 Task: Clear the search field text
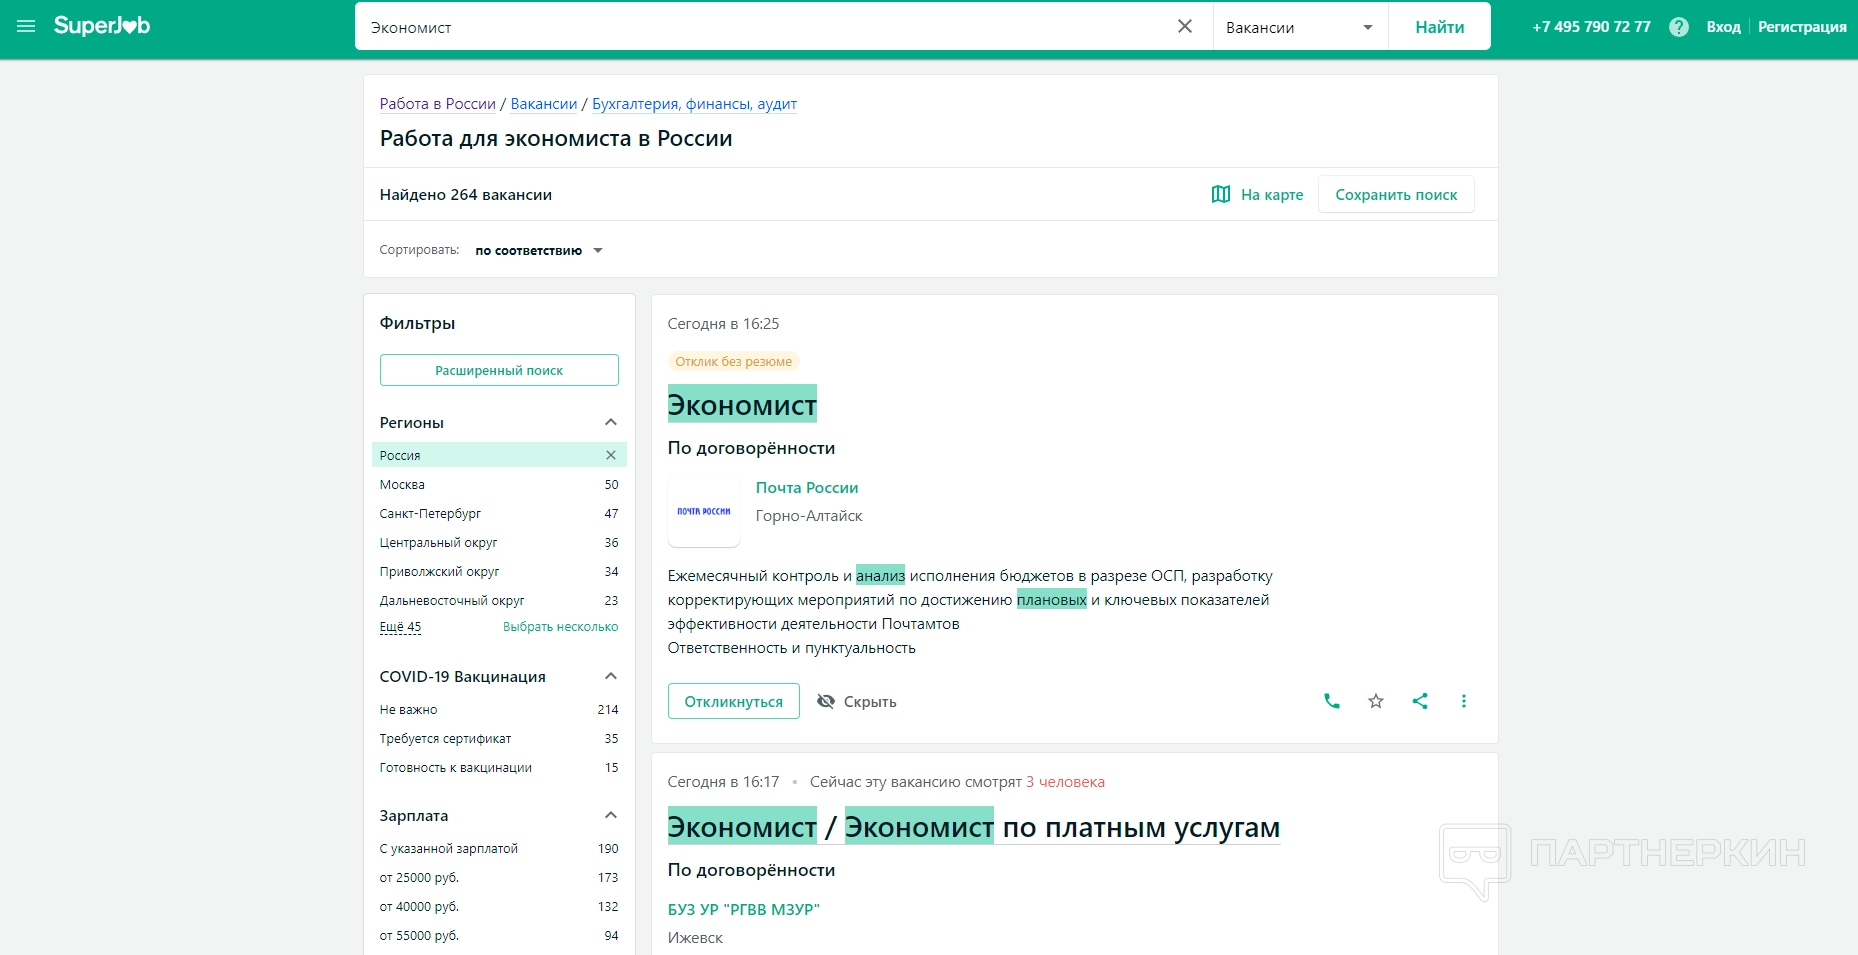point(1184,27)
